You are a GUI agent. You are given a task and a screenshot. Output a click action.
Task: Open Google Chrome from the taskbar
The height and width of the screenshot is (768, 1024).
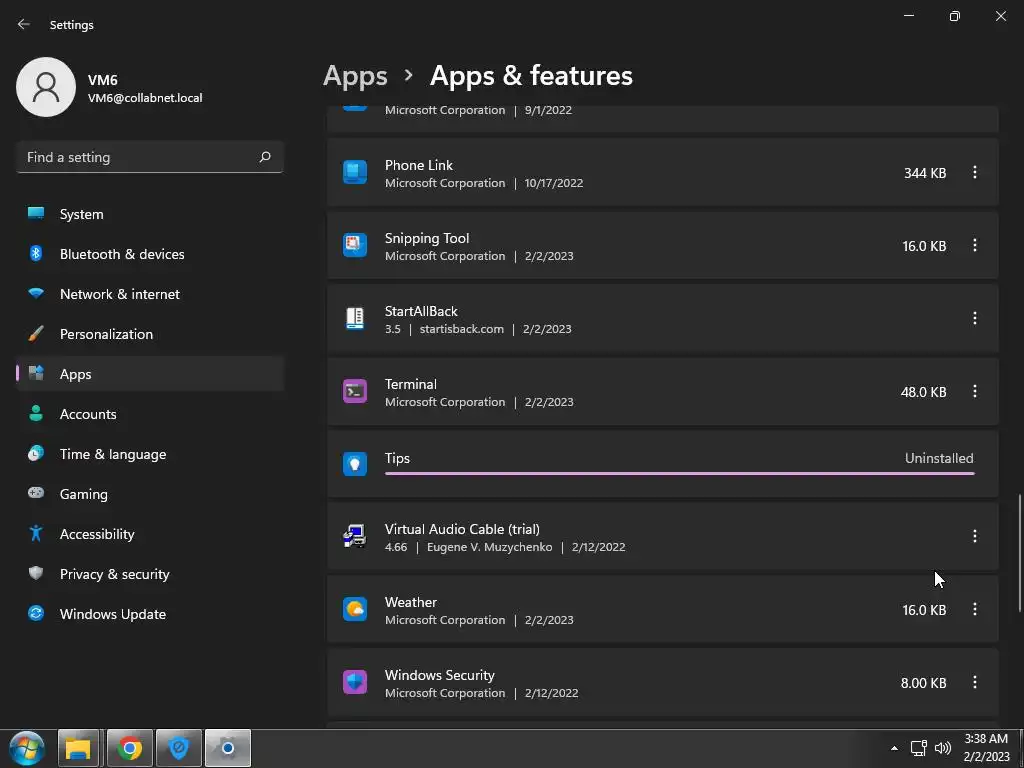pos(129,748)
